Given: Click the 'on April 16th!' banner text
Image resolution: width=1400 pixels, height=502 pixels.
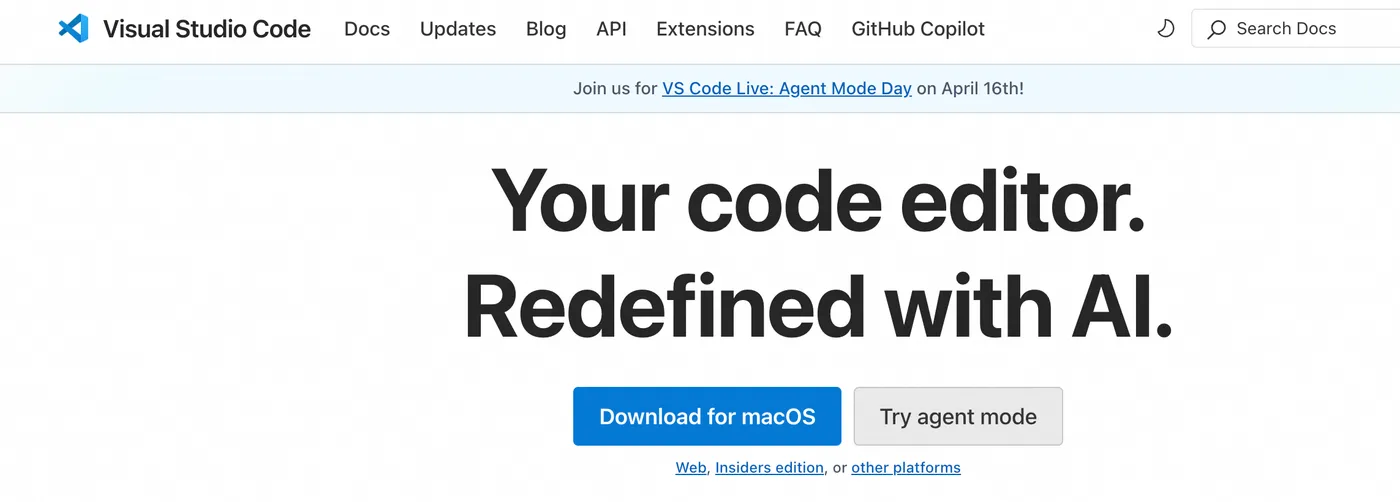Looking at the screenshot, I should point(970,88).
